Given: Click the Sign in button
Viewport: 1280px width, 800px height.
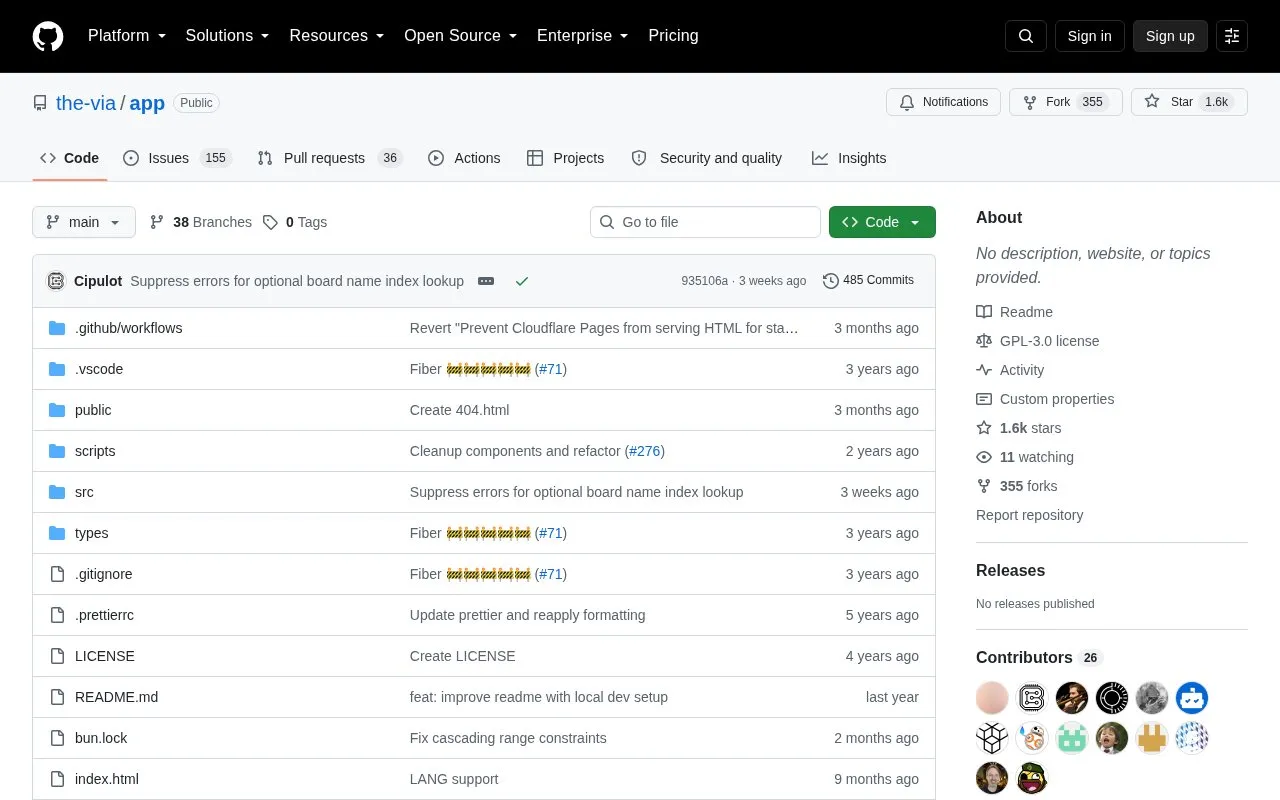Looking at the screenshot, I should [x=1089, y=36].
